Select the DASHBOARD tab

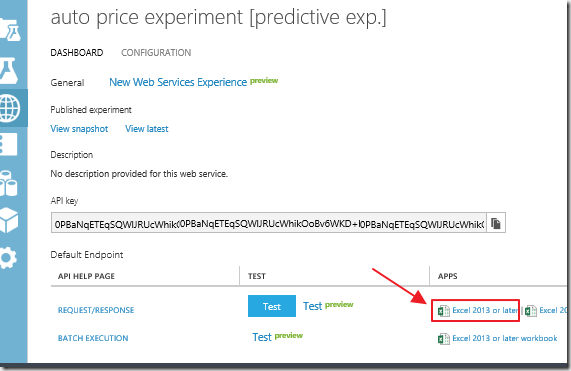[x=77, y=53]
